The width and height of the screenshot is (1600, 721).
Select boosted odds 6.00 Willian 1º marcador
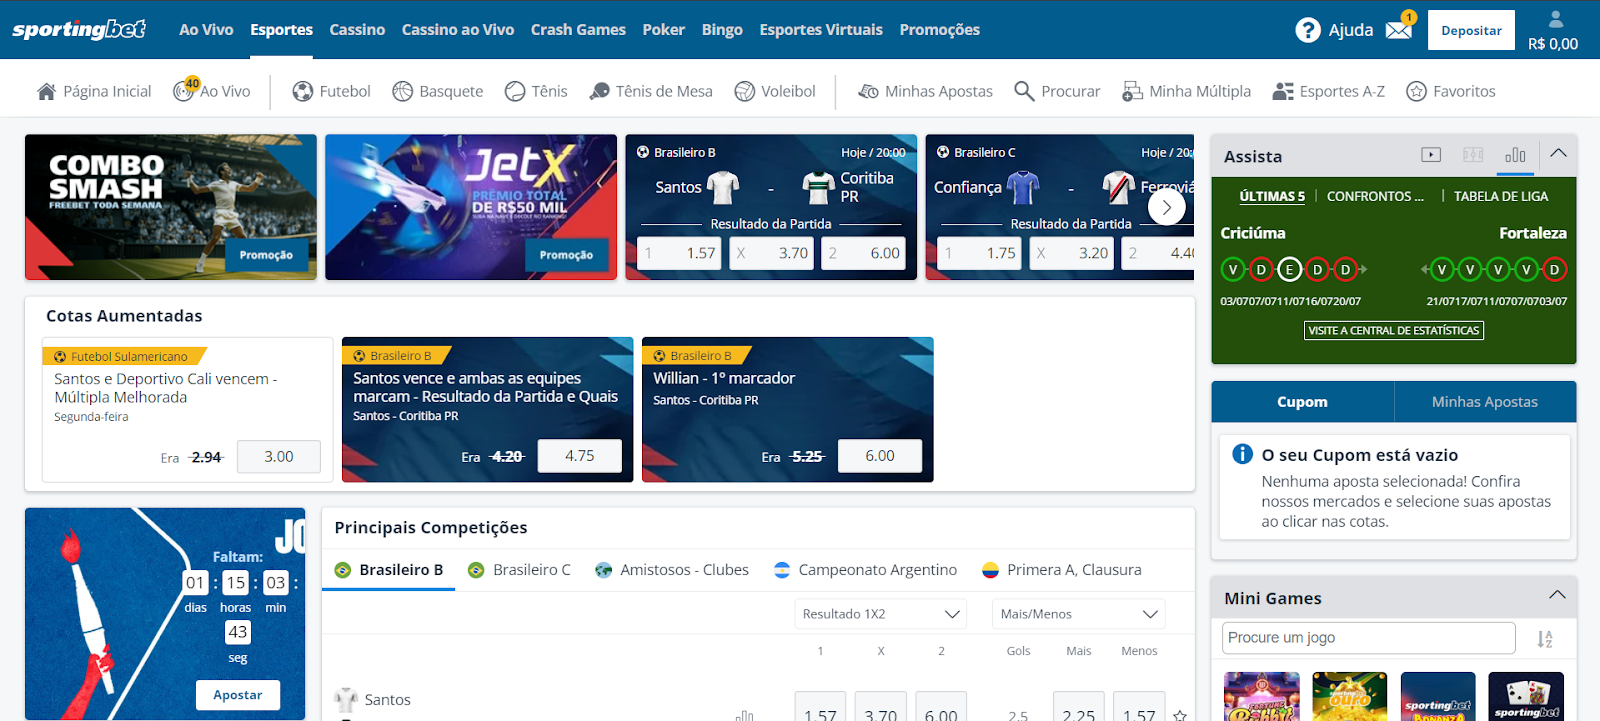click(x=880, y=456)
